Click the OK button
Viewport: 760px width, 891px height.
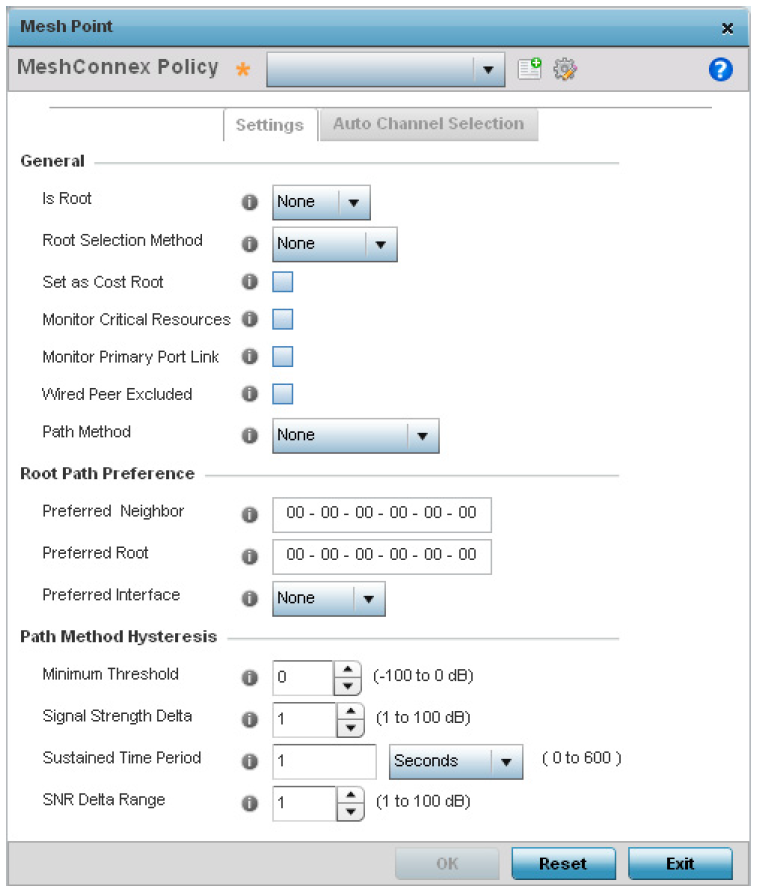(x=447, y=863)
